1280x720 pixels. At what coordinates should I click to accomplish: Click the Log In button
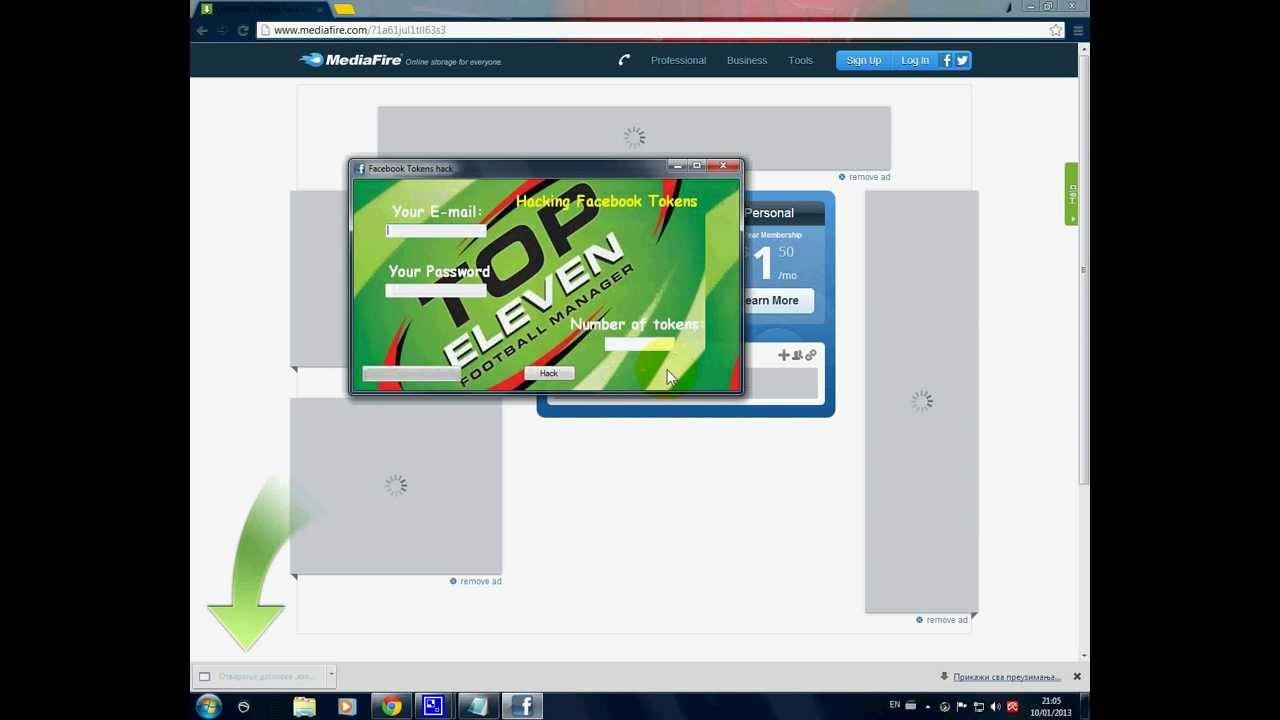pos(914,60)
